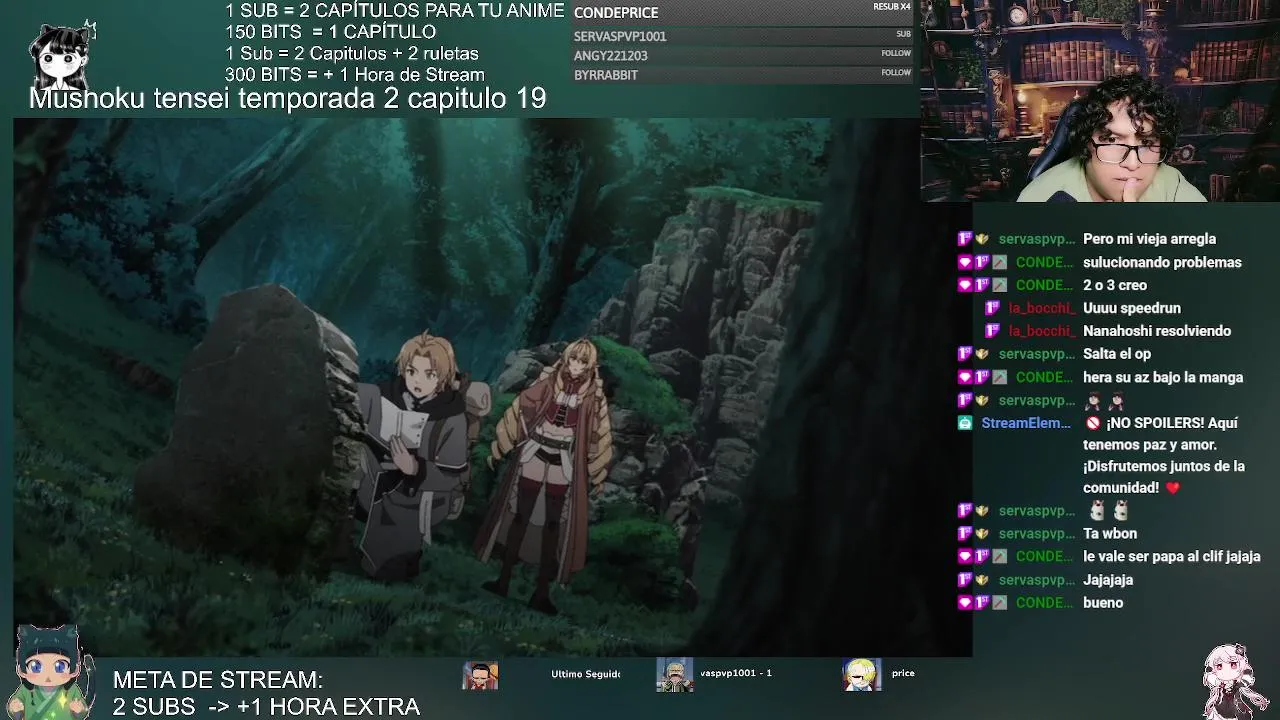Click the StreamElements bot badge icon
This screenshot has height=720, width=1280.
[x=965, y=423]
